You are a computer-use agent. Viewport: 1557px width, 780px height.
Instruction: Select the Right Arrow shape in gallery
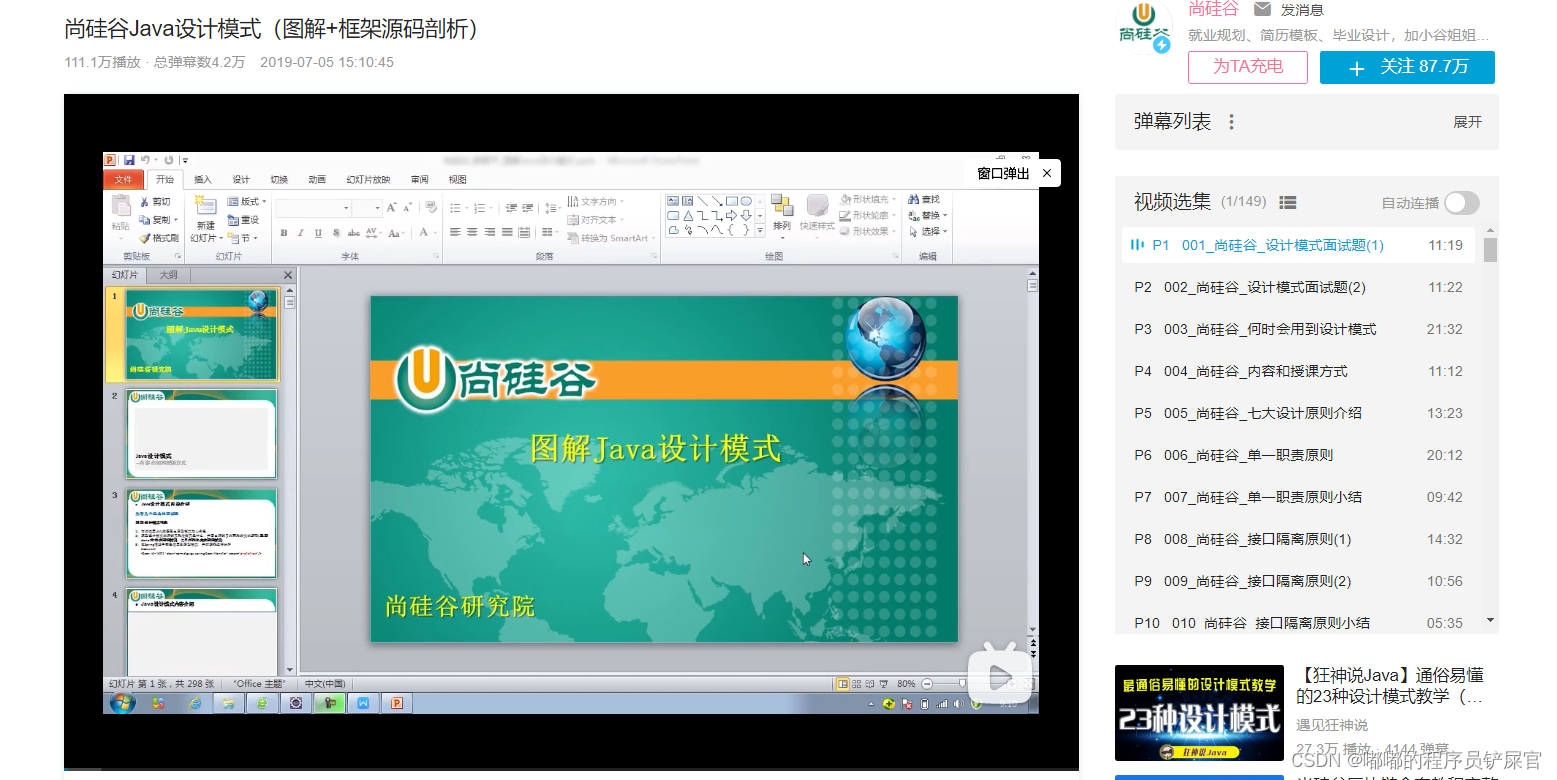tap(731, 215)
